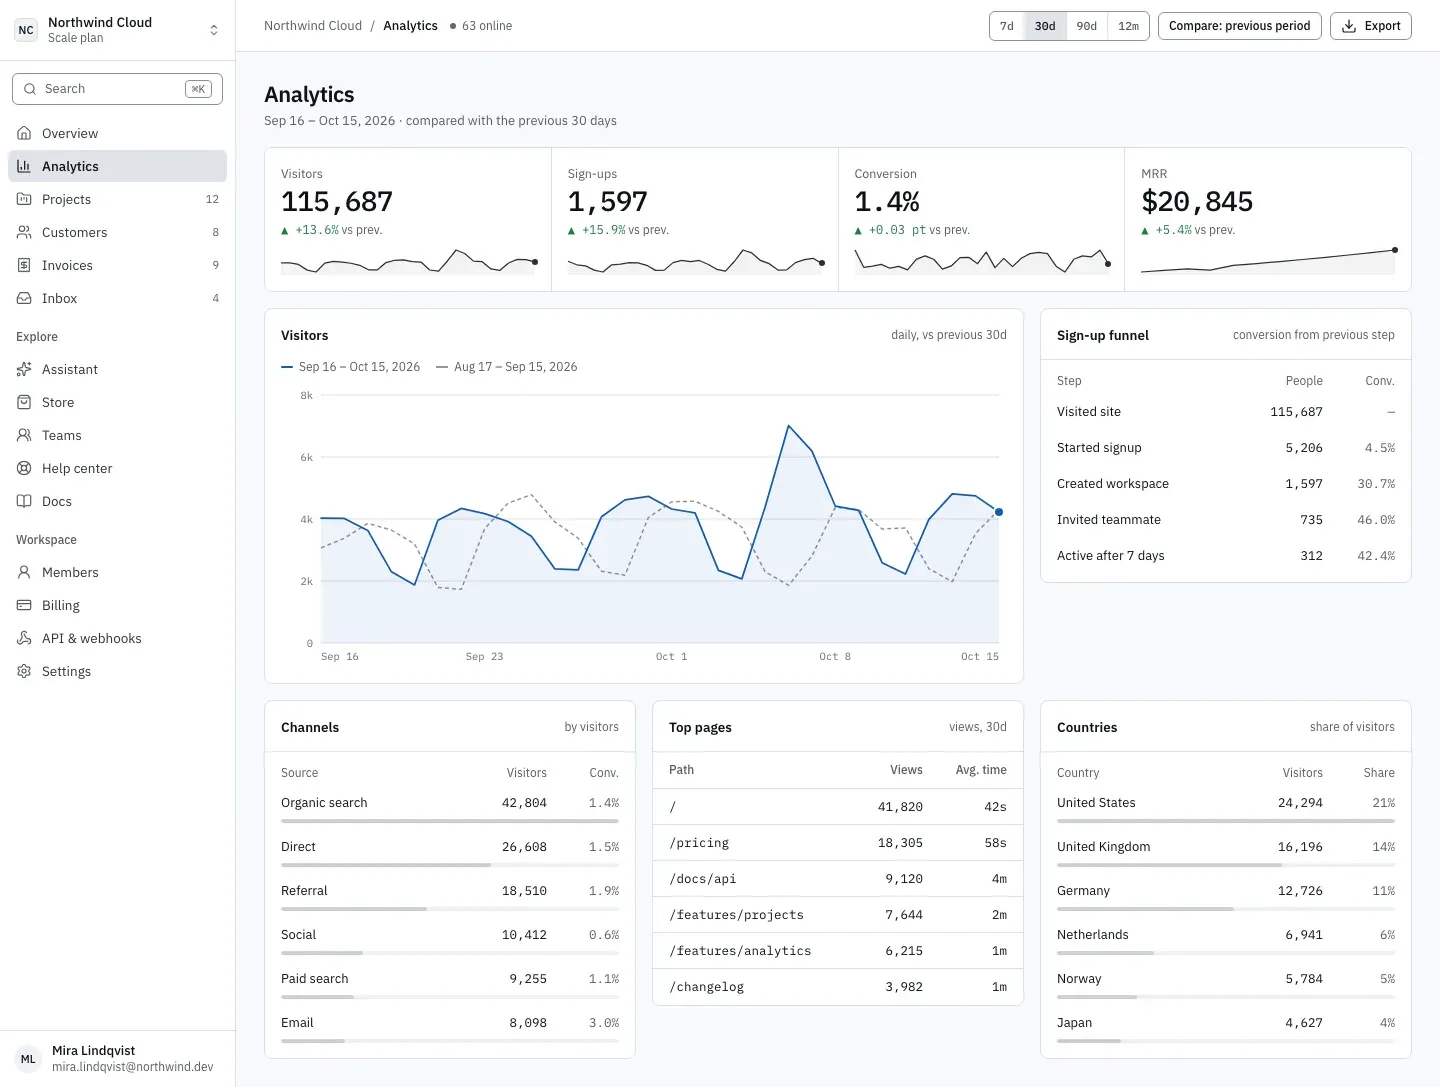Viewport: 1440px width, 1087px height.
Task: Click the Docs book icon
Action: [x=24, y=501]
